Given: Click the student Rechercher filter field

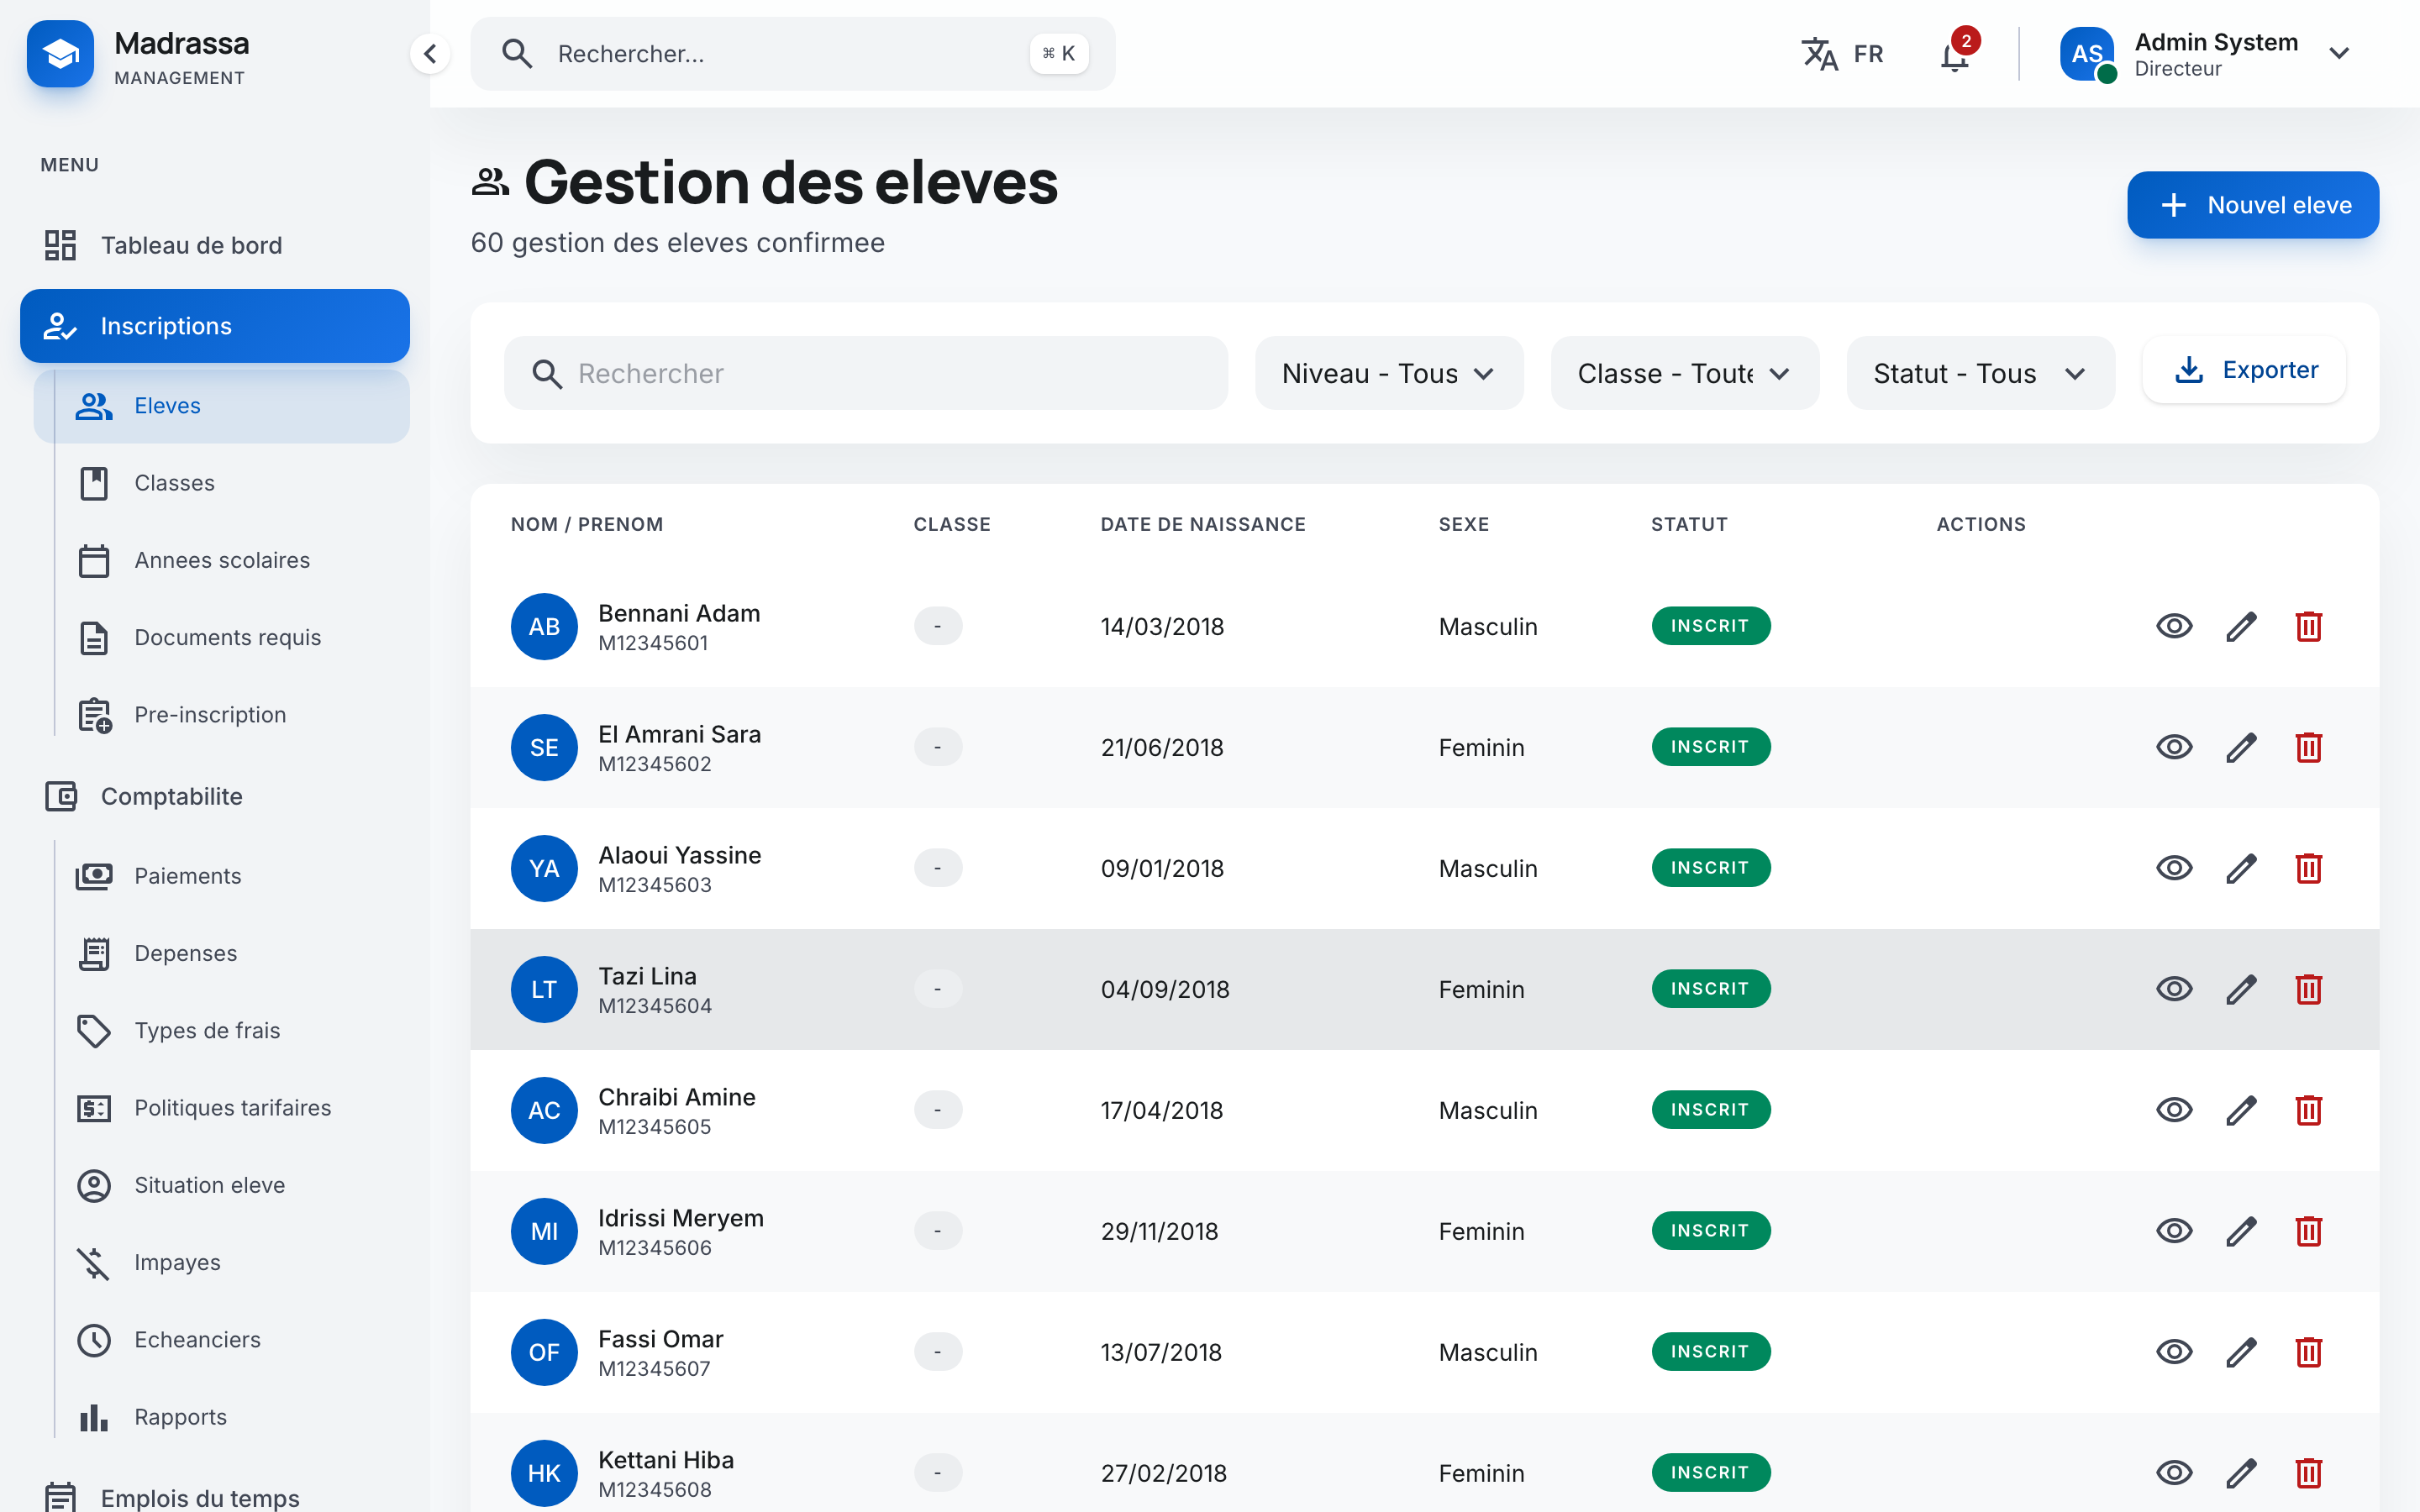Looking at the screenshot, I should (x=866, y=374).
